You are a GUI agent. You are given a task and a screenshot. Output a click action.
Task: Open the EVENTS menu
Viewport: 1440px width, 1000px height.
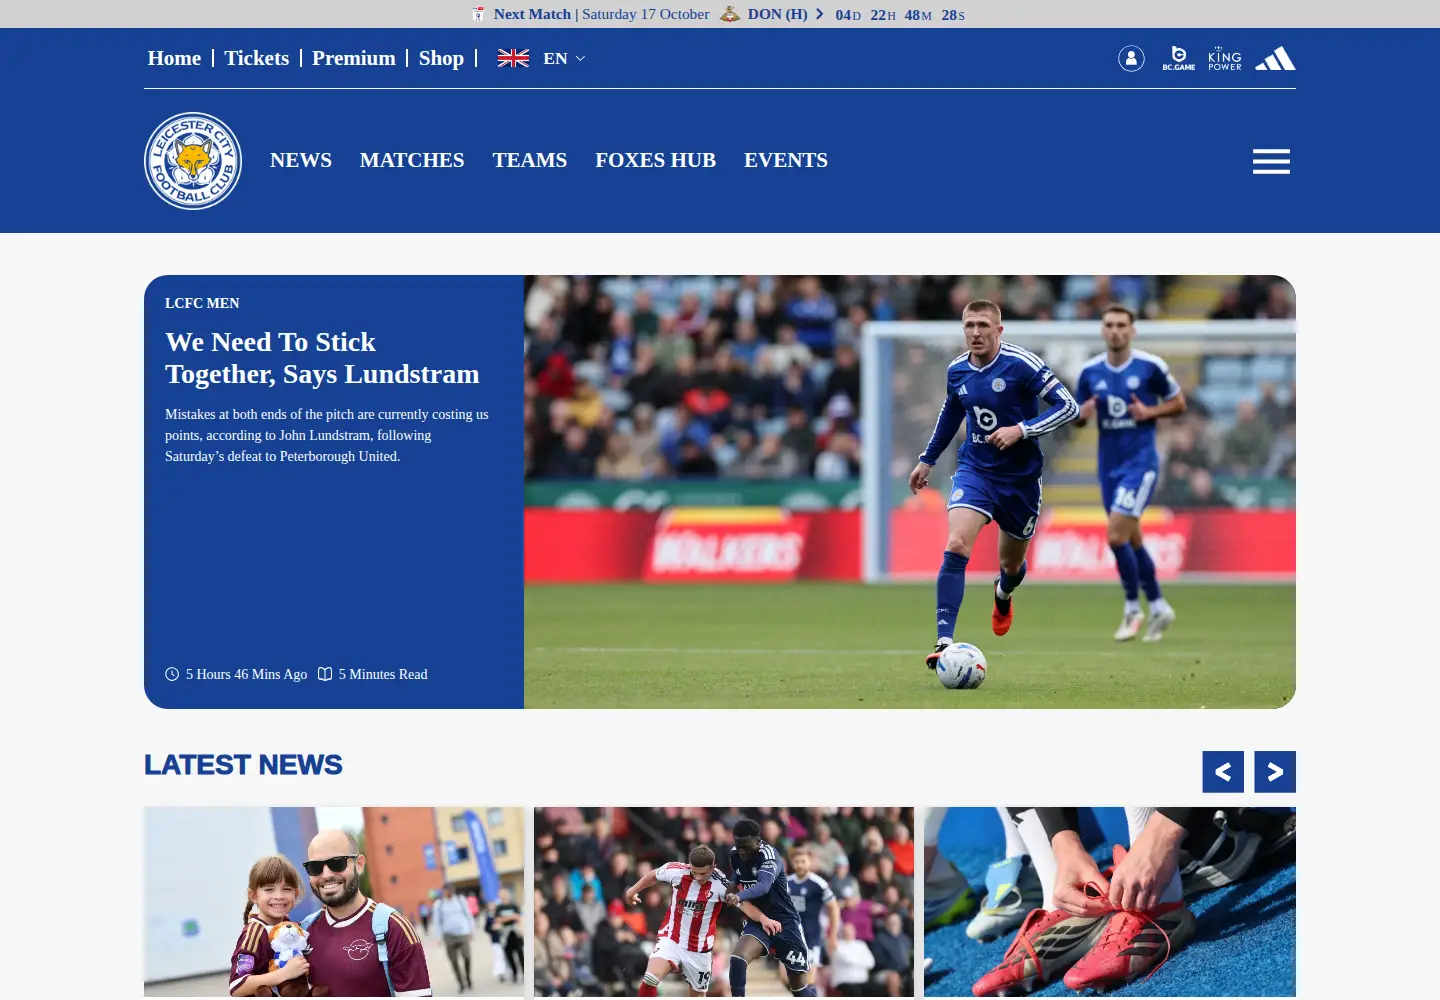[x=786, y=160]
